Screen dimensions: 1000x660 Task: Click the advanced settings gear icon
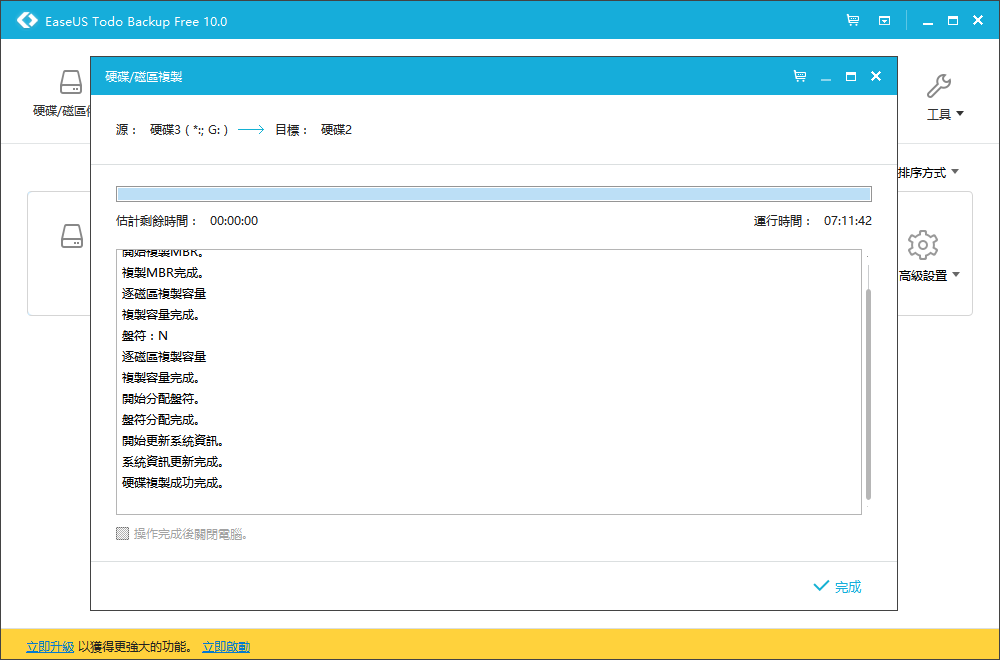point(922,245)
